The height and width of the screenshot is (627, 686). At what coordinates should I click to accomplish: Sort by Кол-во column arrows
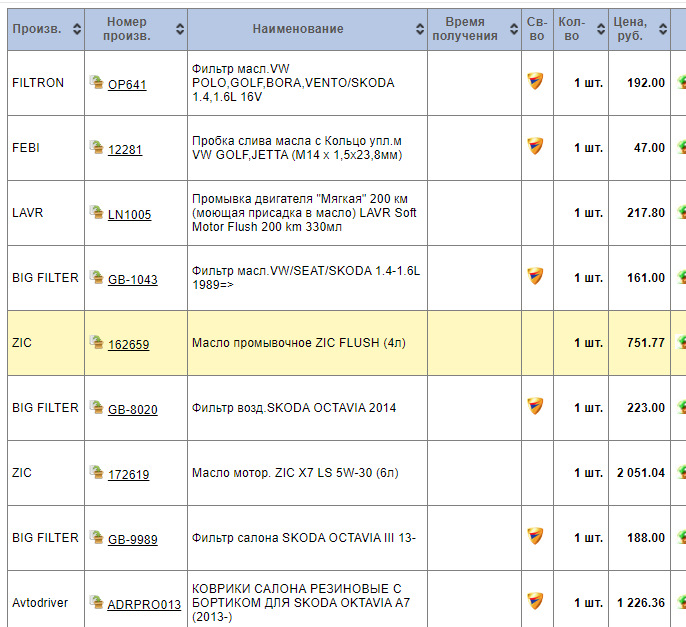pyautogui.click(x=601, y=29)
